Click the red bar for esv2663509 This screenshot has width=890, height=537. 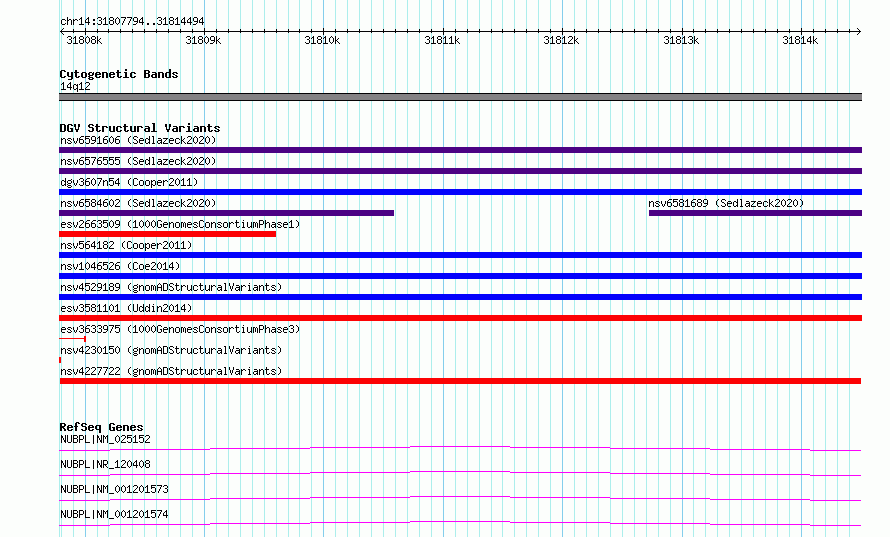point(167,234)
